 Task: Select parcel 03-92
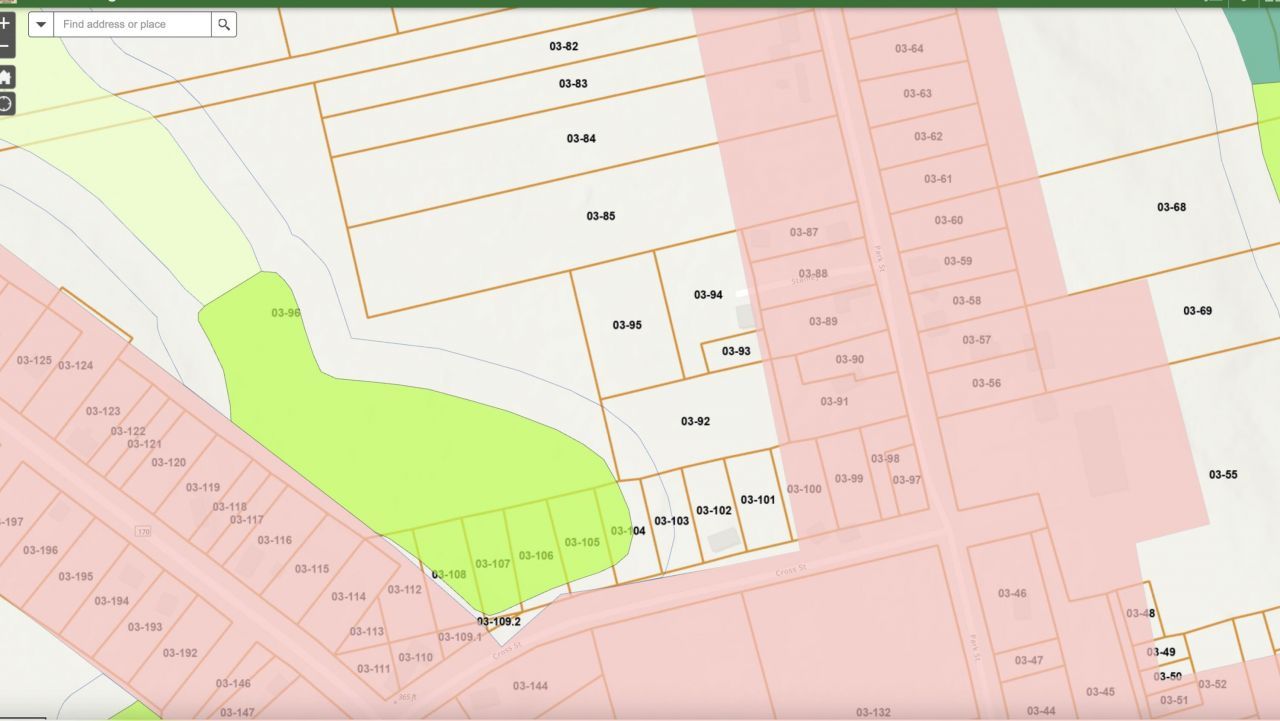[x=695, y=421]
